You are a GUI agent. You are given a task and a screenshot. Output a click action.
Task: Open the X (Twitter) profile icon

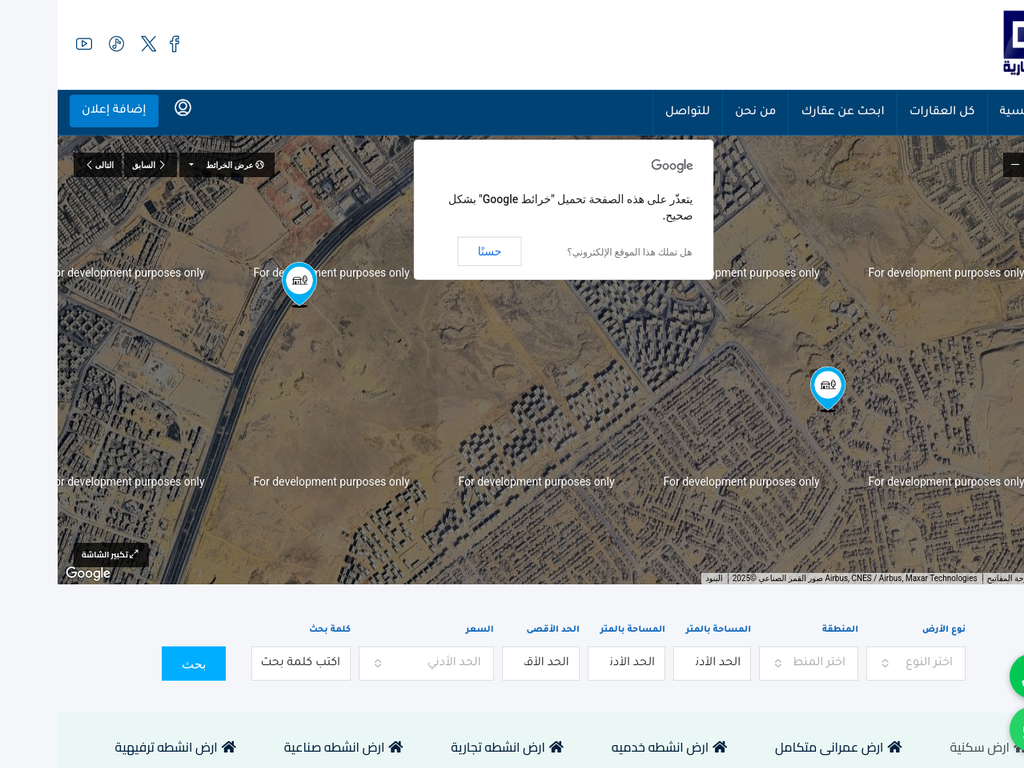point(148,44)
